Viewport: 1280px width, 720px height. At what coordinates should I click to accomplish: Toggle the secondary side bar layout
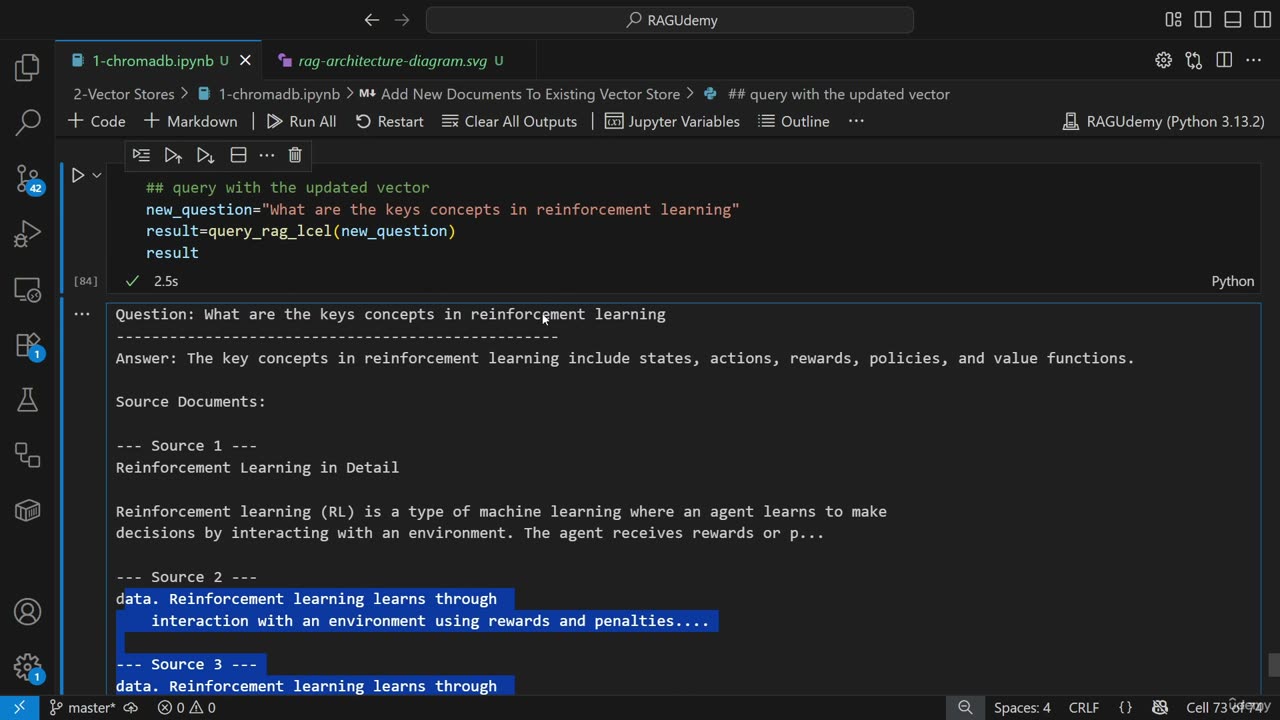[1262, 20]
